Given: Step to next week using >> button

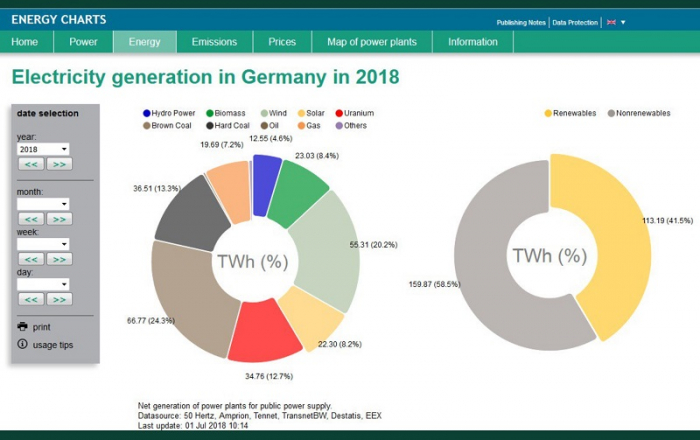Looking at the screenshot, I should tap(59, 259).
